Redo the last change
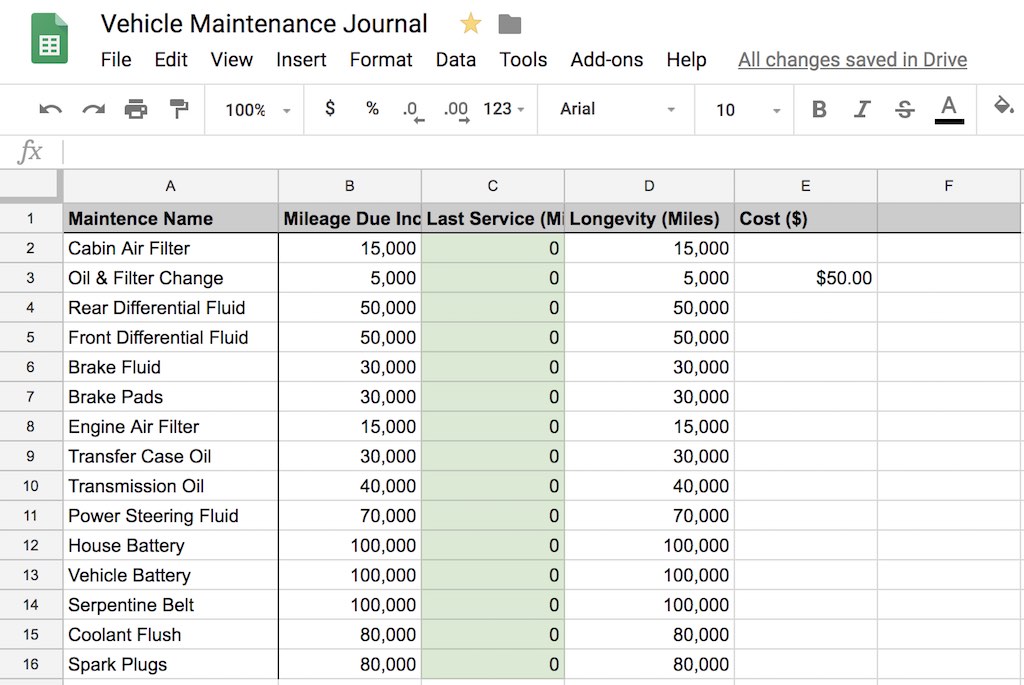The width and height of the screenshot is (1024, 685). pos(92,110)
